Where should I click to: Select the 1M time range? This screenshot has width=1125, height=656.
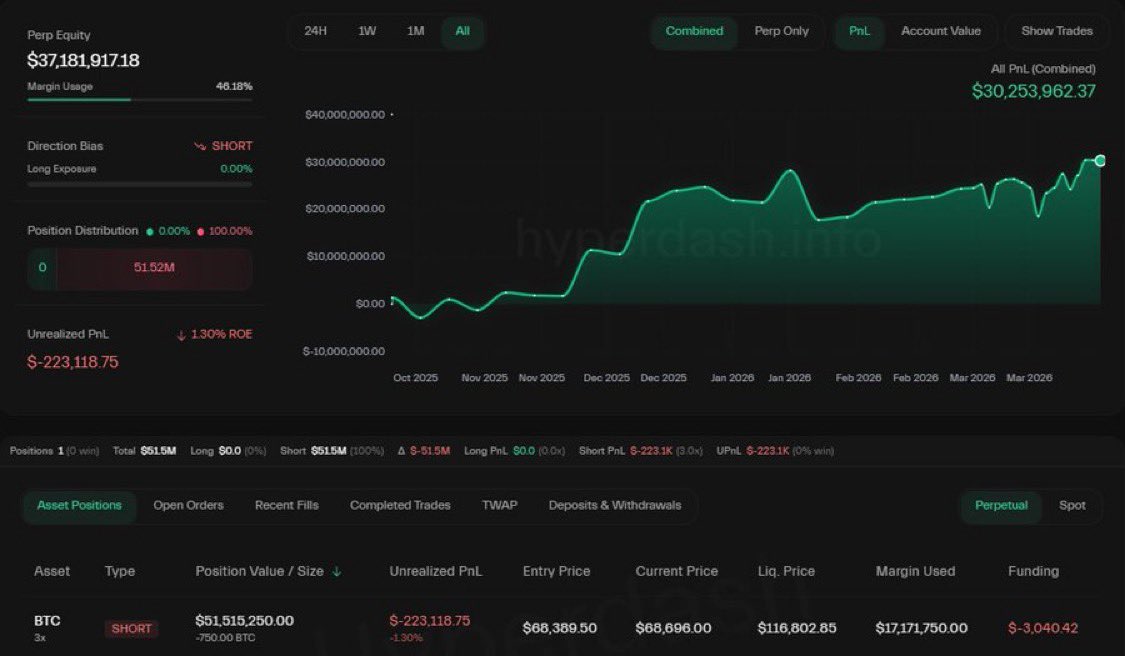coord(415,31)
